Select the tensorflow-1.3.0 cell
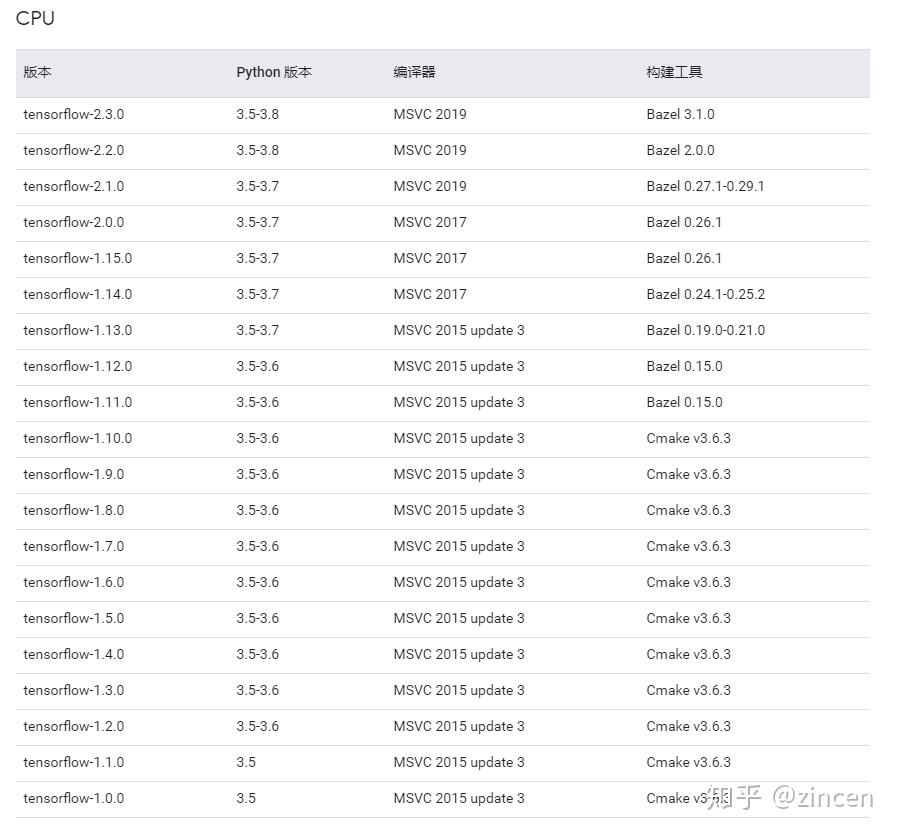This screenshot has width=897, height=834. point(74,691)
